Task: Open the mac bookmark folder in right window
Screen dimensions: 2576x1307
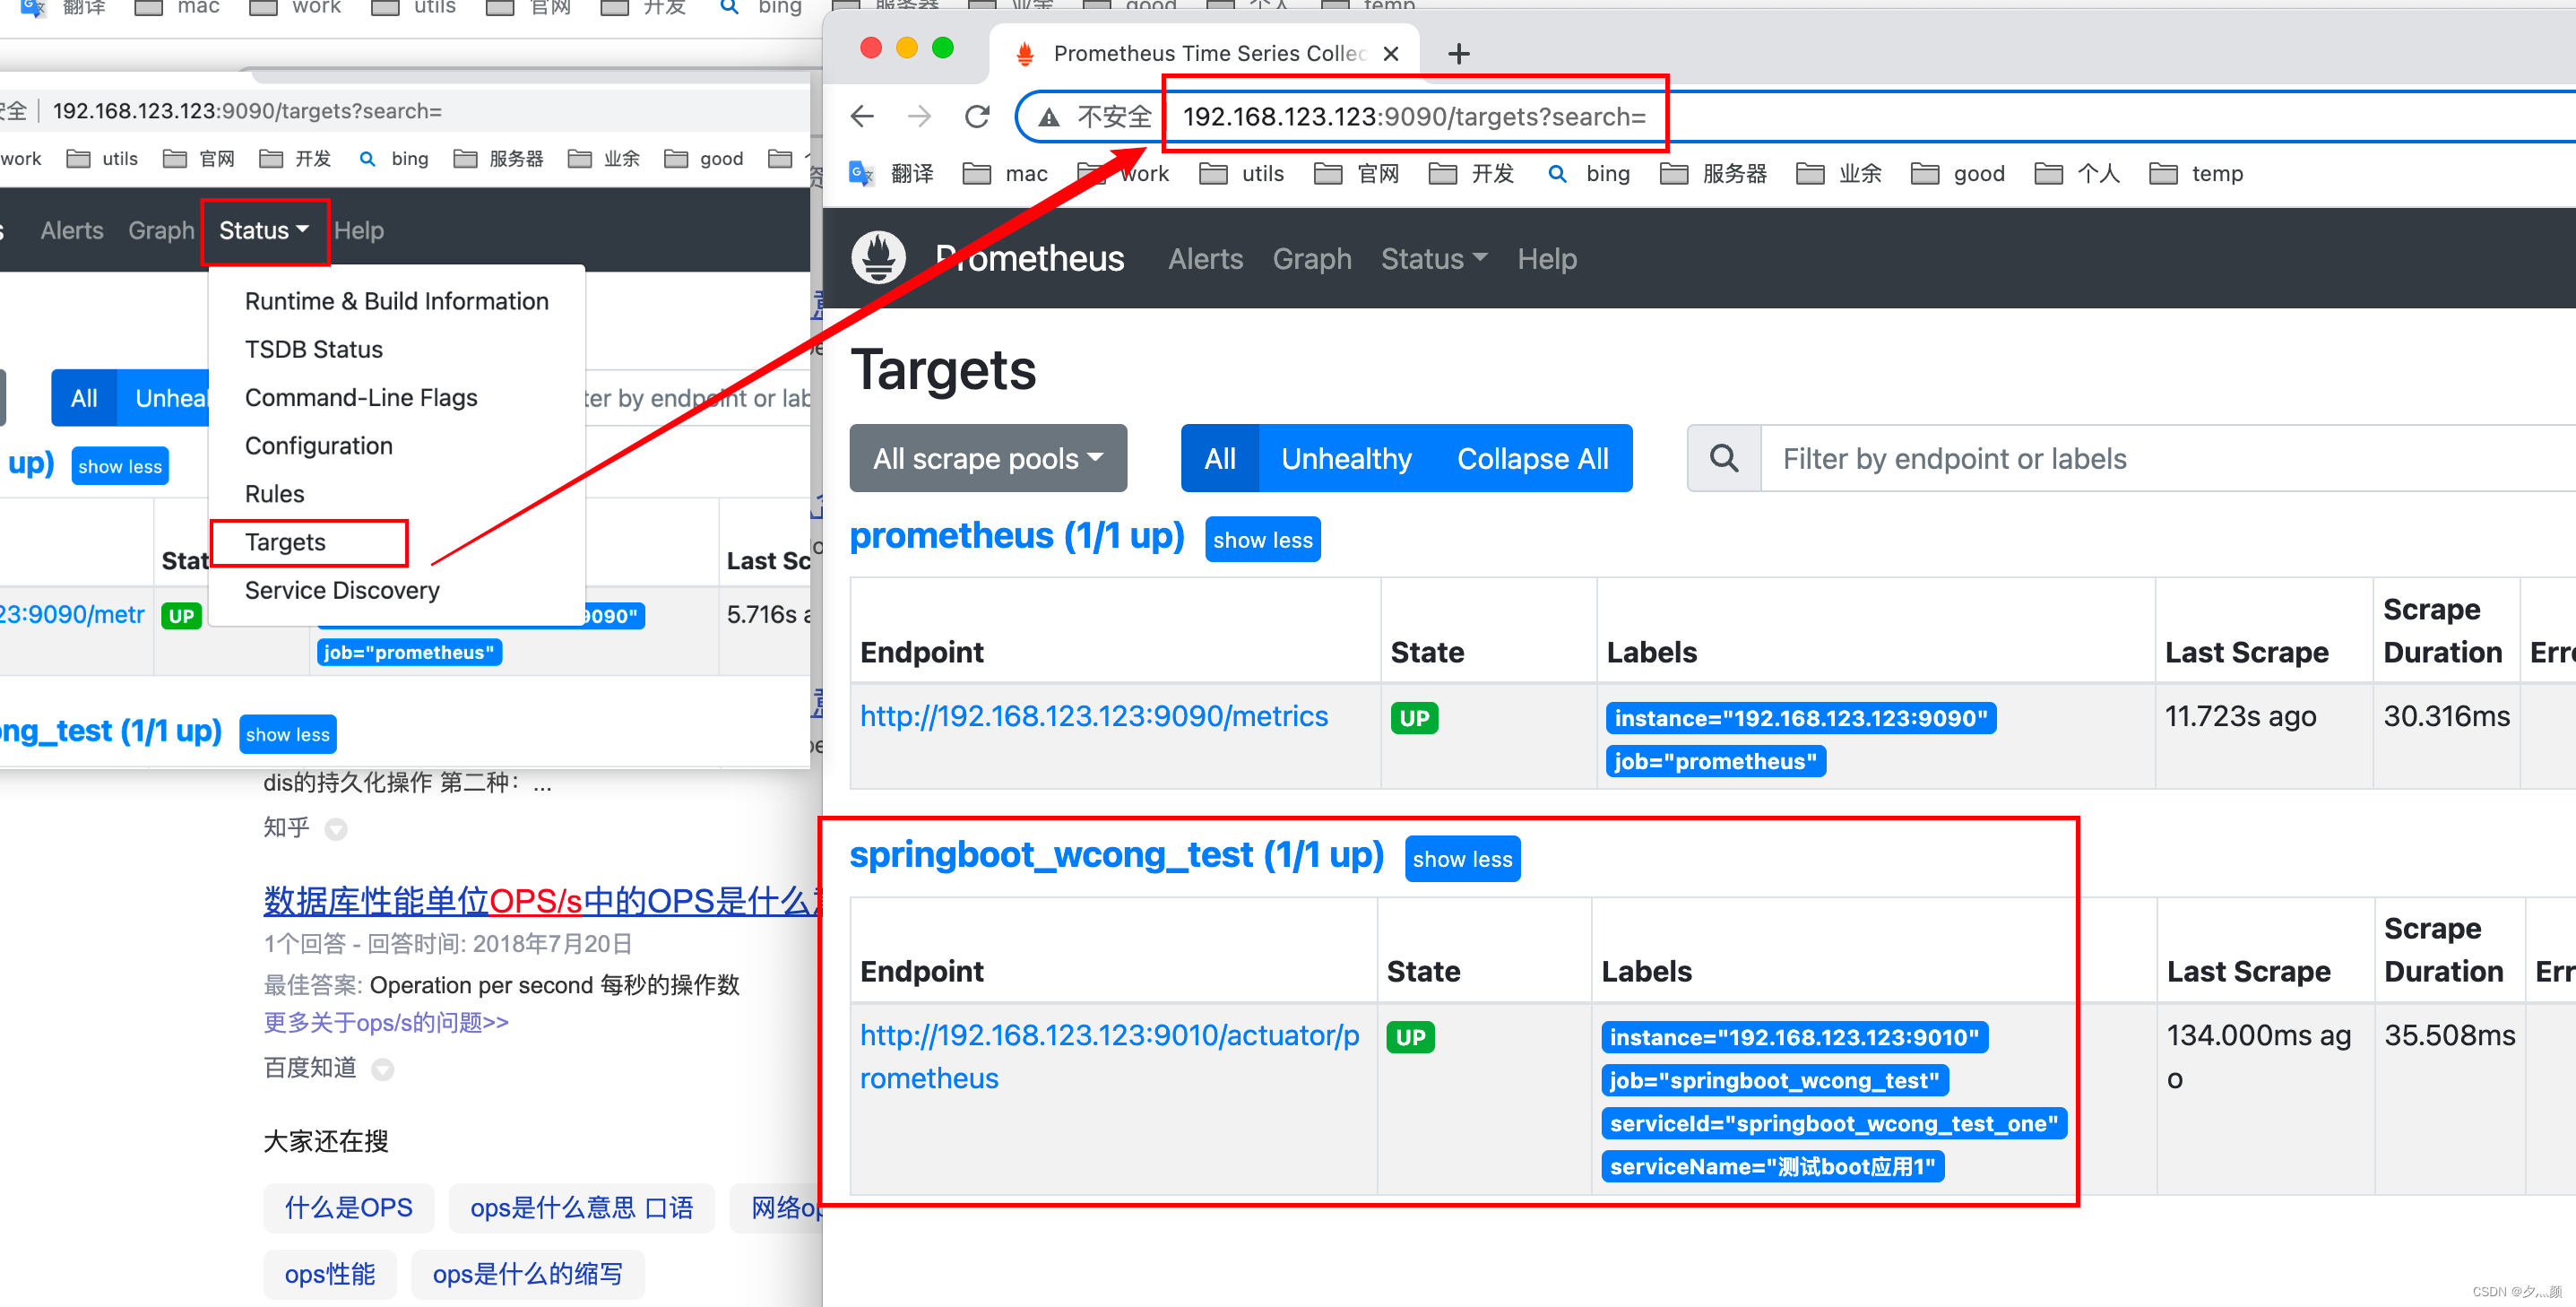Action: tap(1005, 174)
